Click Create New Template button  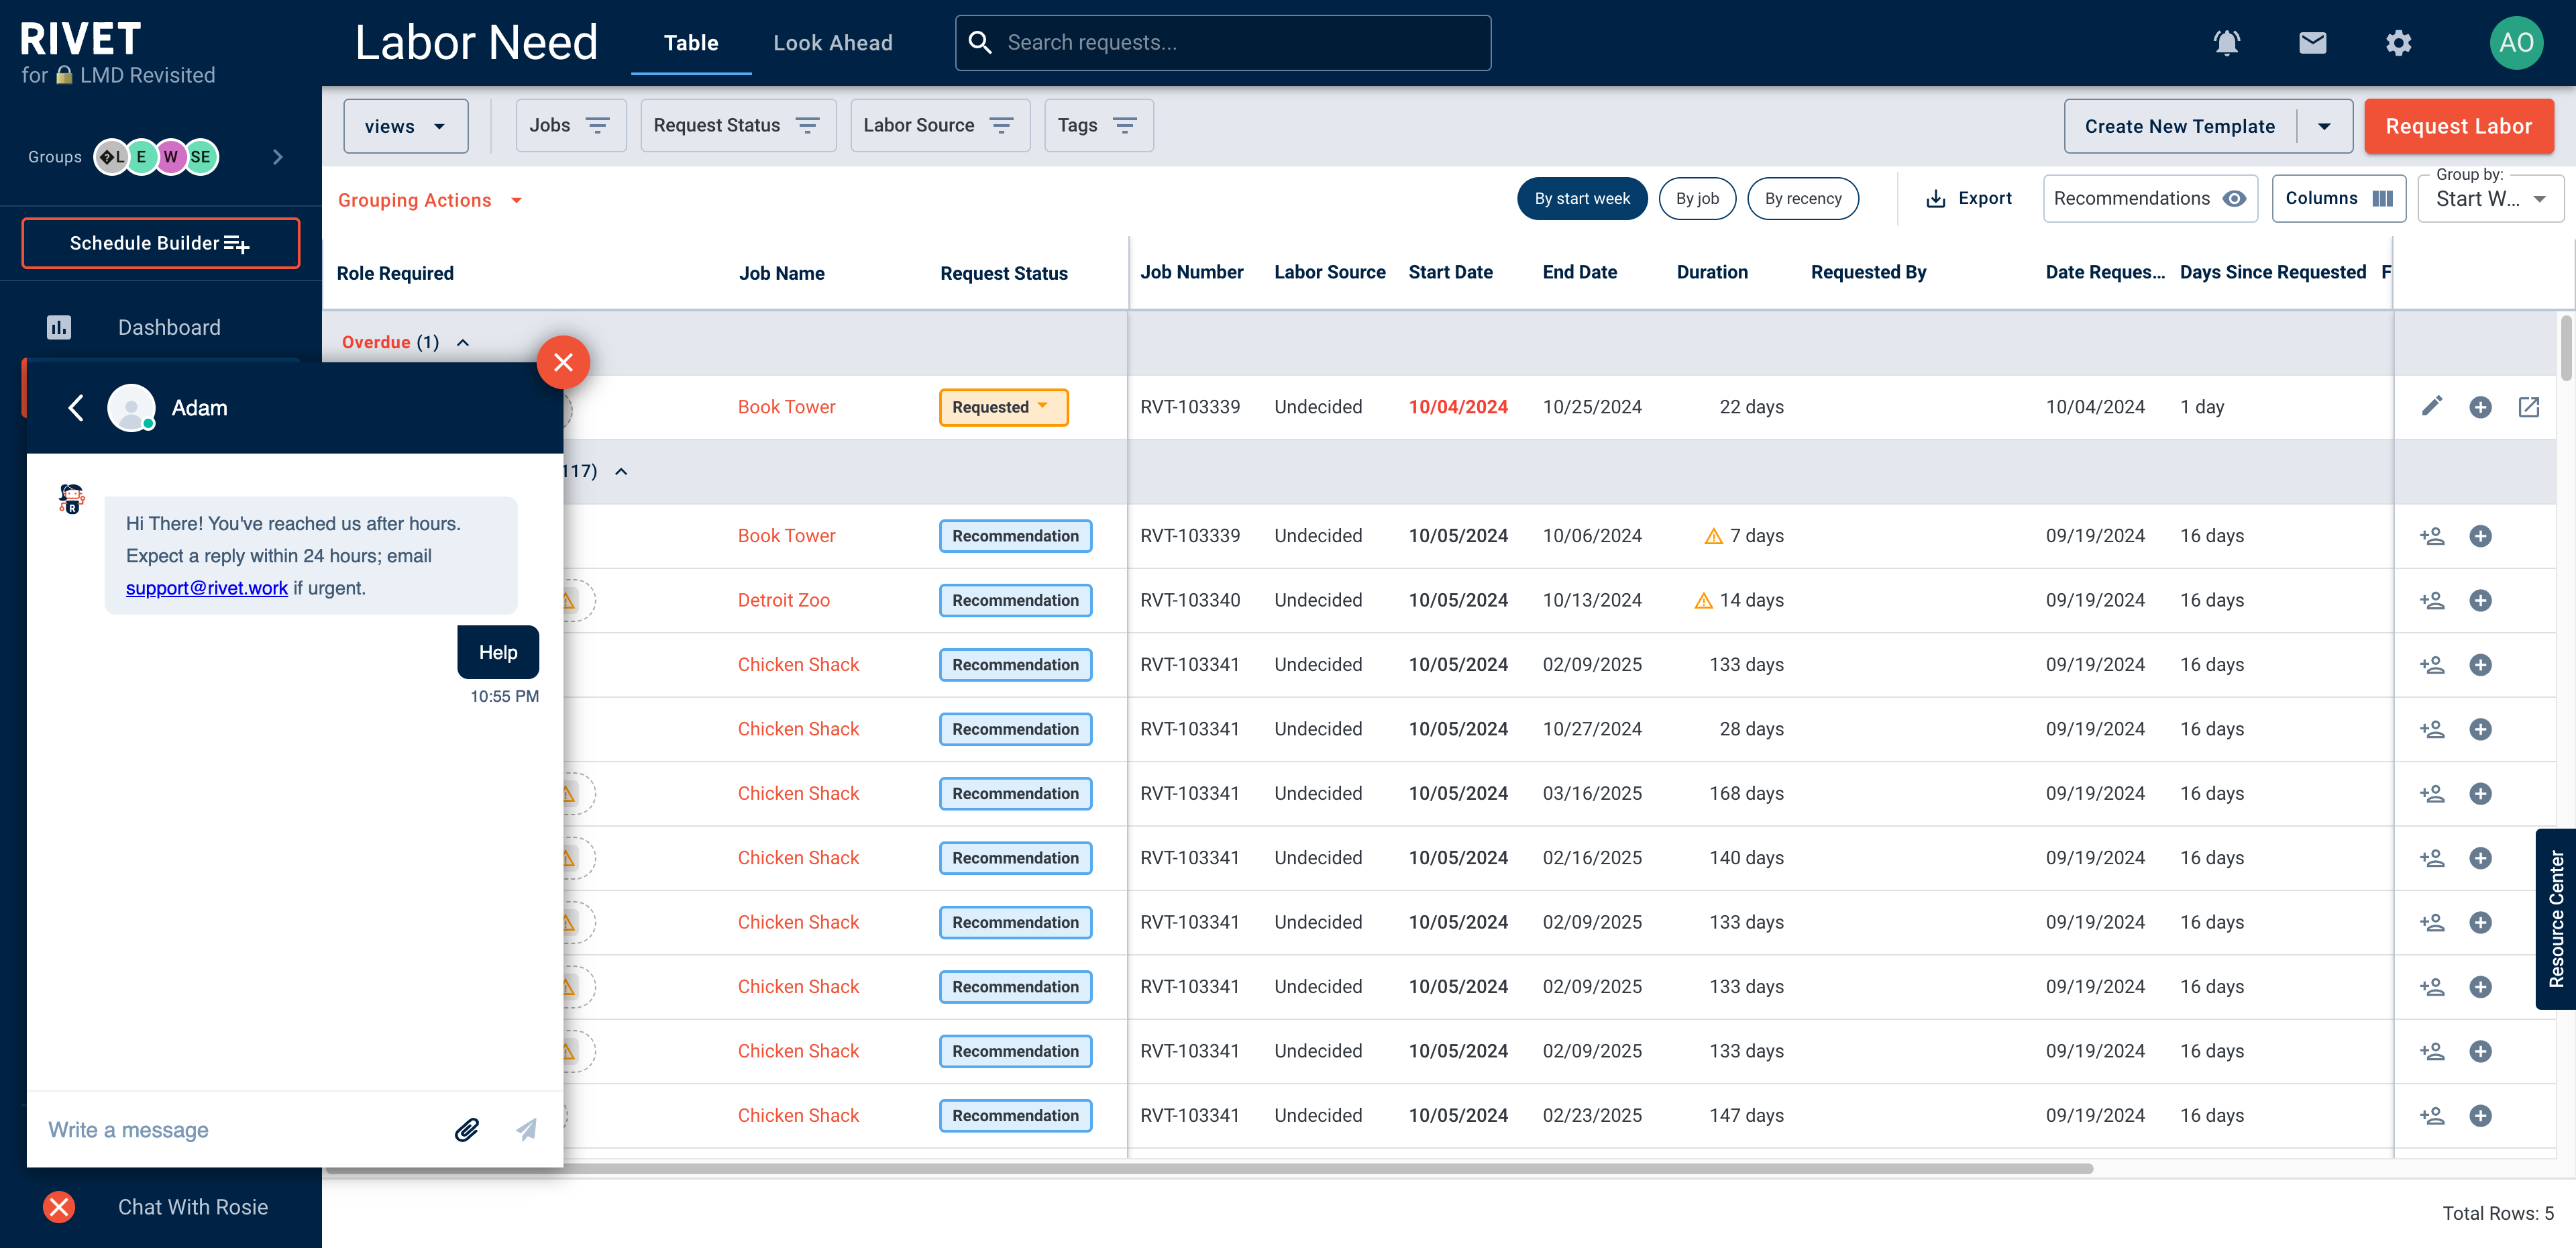(x=2179, y=126)
